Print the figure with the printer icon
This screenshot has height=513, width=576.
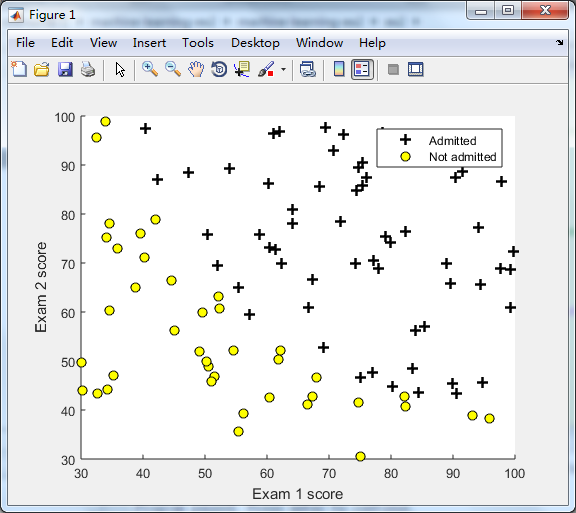pos(88,69)
